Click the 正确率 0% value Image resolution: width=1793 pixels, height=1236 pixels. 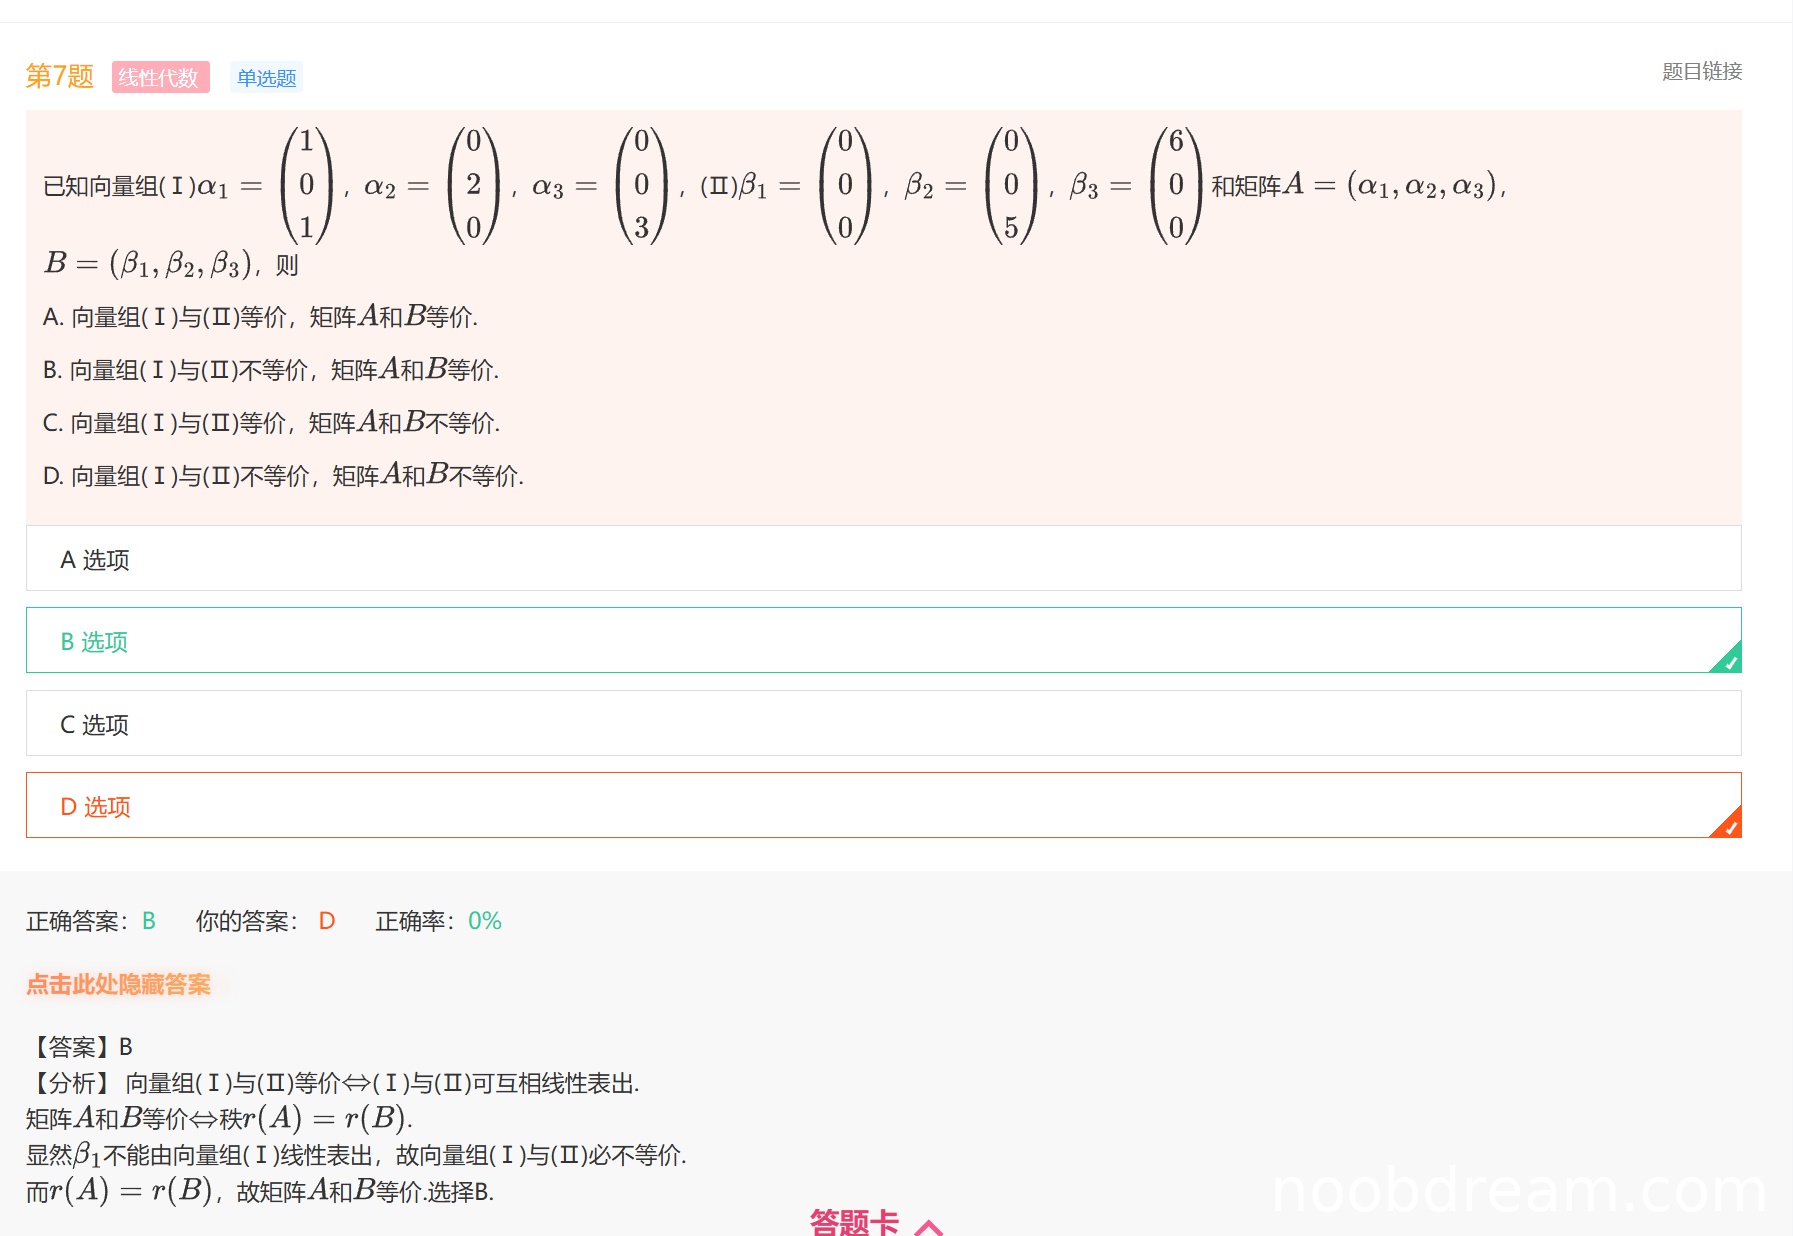point(485,921)
